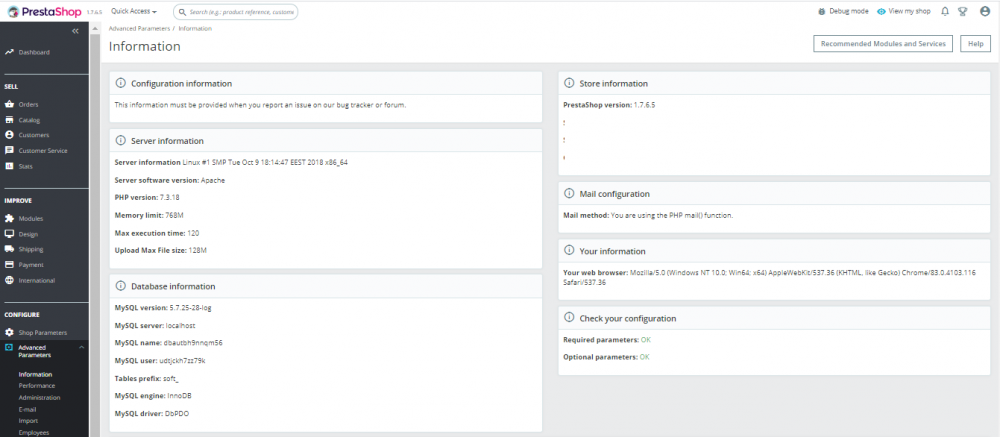Click the Modules puzzle icon in sidebar
This screenshot has height=437, width=1000.
tap(10, 218)
